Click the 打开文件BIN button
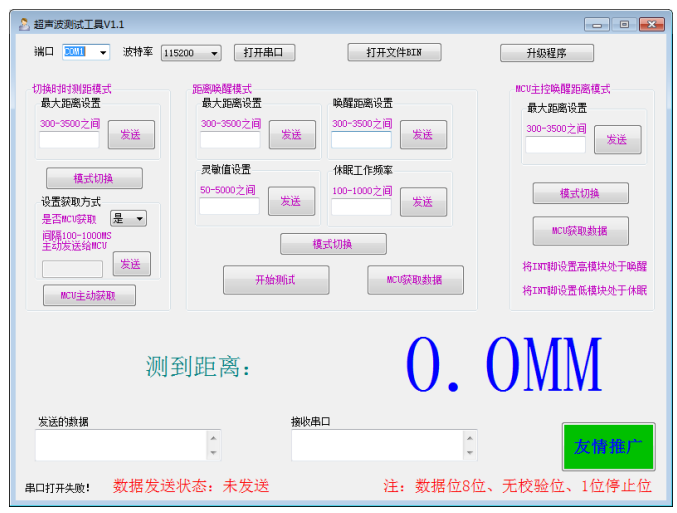The image size is (677, 513). 394,53
